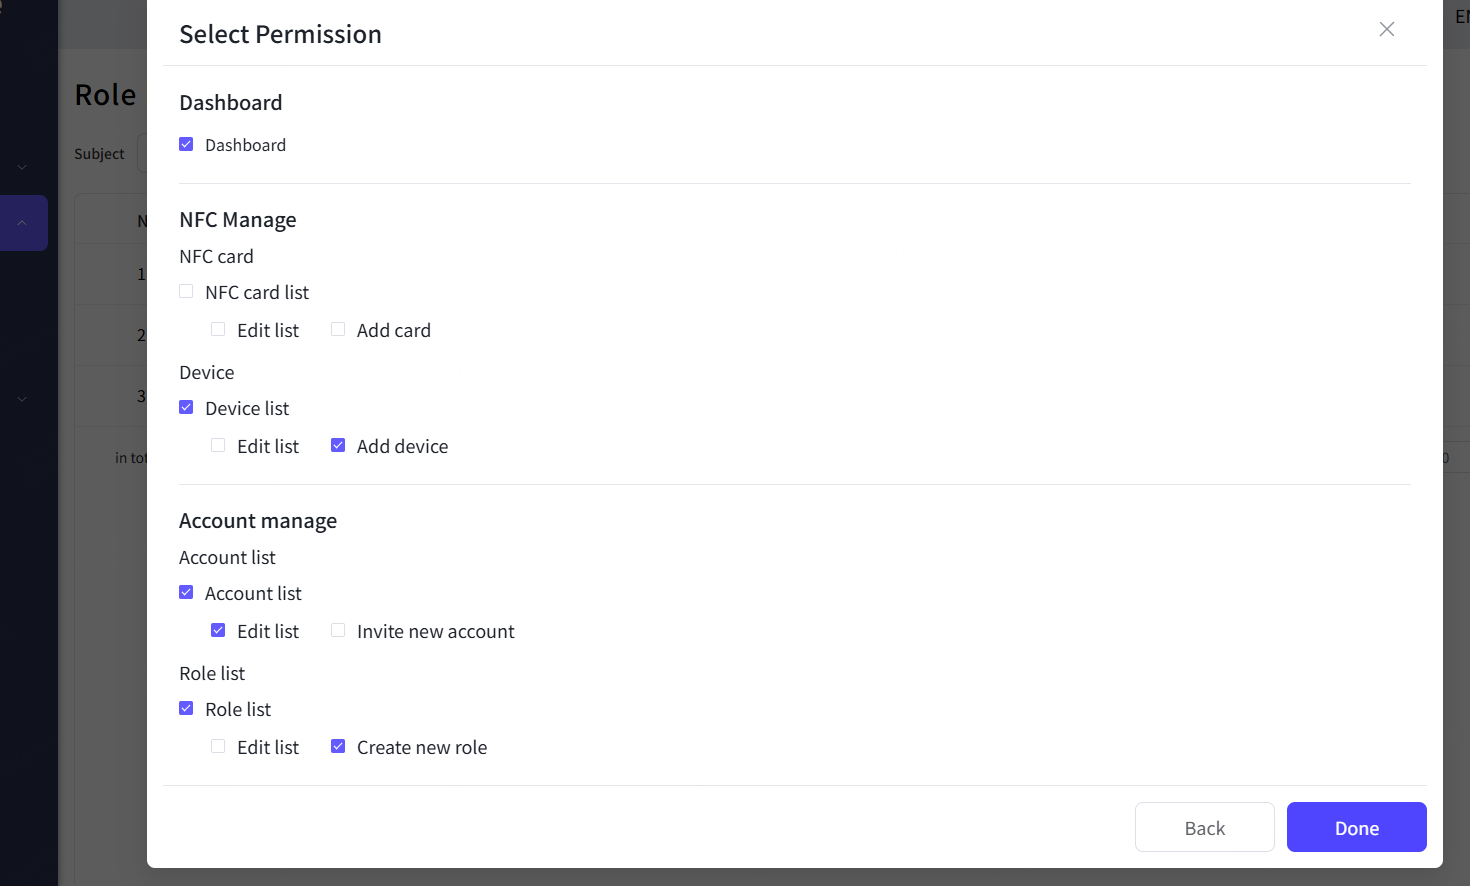The image size is (1470, 886).
Task: Uncheck the Role list checkbox
Action: pyautogui.click(x=186, y=708)
